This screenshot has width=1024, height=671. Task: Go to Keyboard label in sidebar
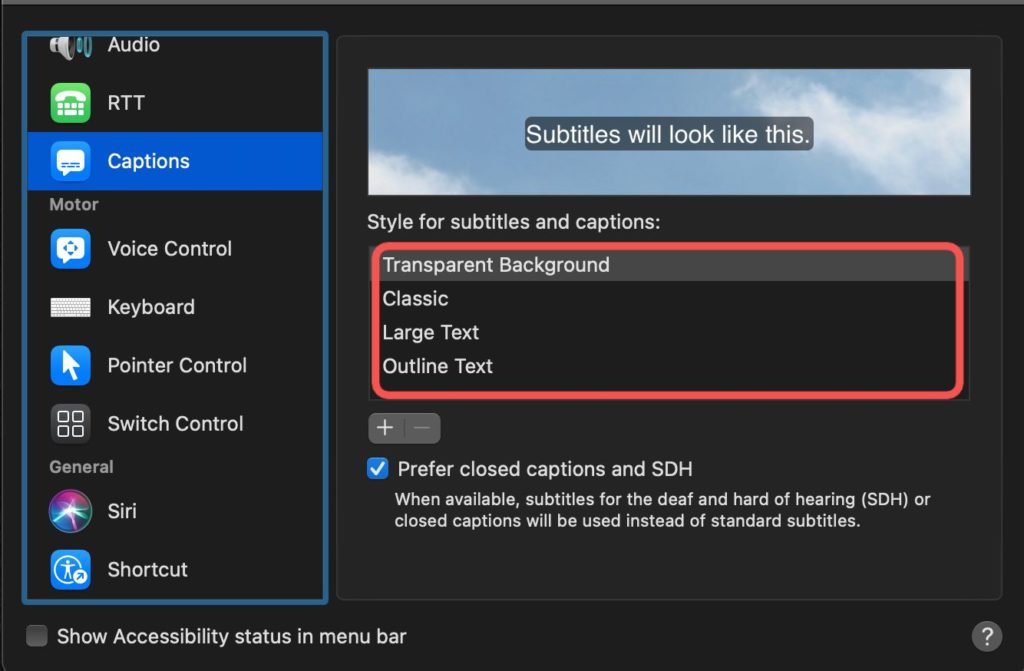151,307
